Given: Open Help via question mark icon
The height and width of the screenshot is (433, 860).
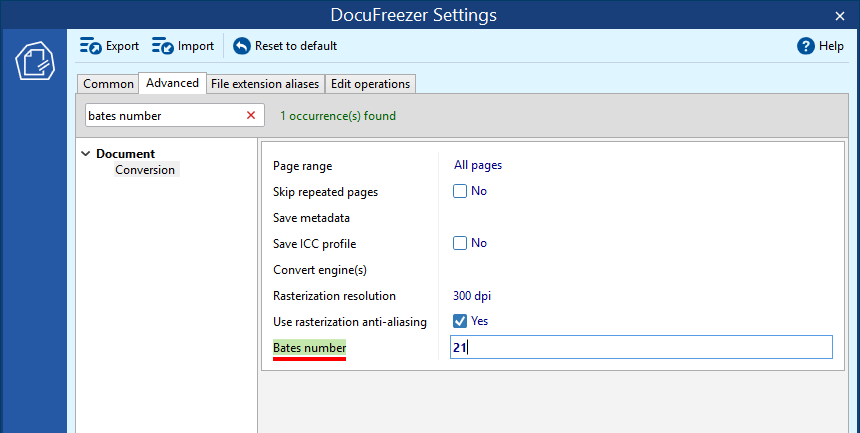Looking at the screenshot, I should [x=806, y=46].
